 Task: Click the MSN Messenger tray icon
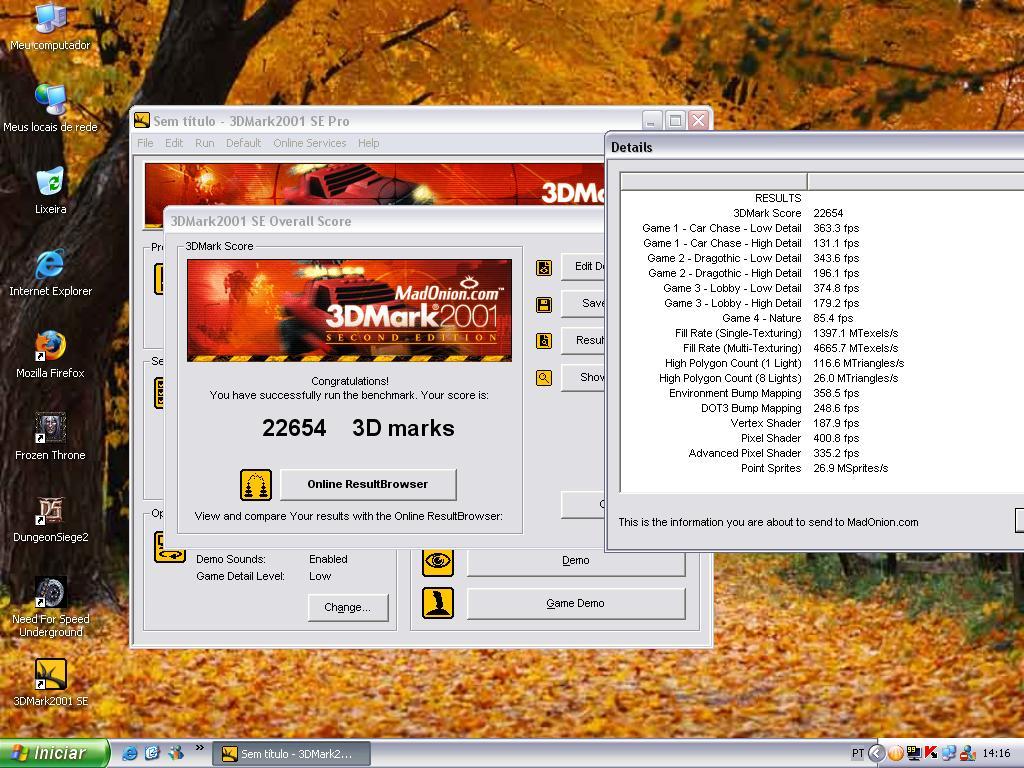pyautogui.click(x=967, y=754)
